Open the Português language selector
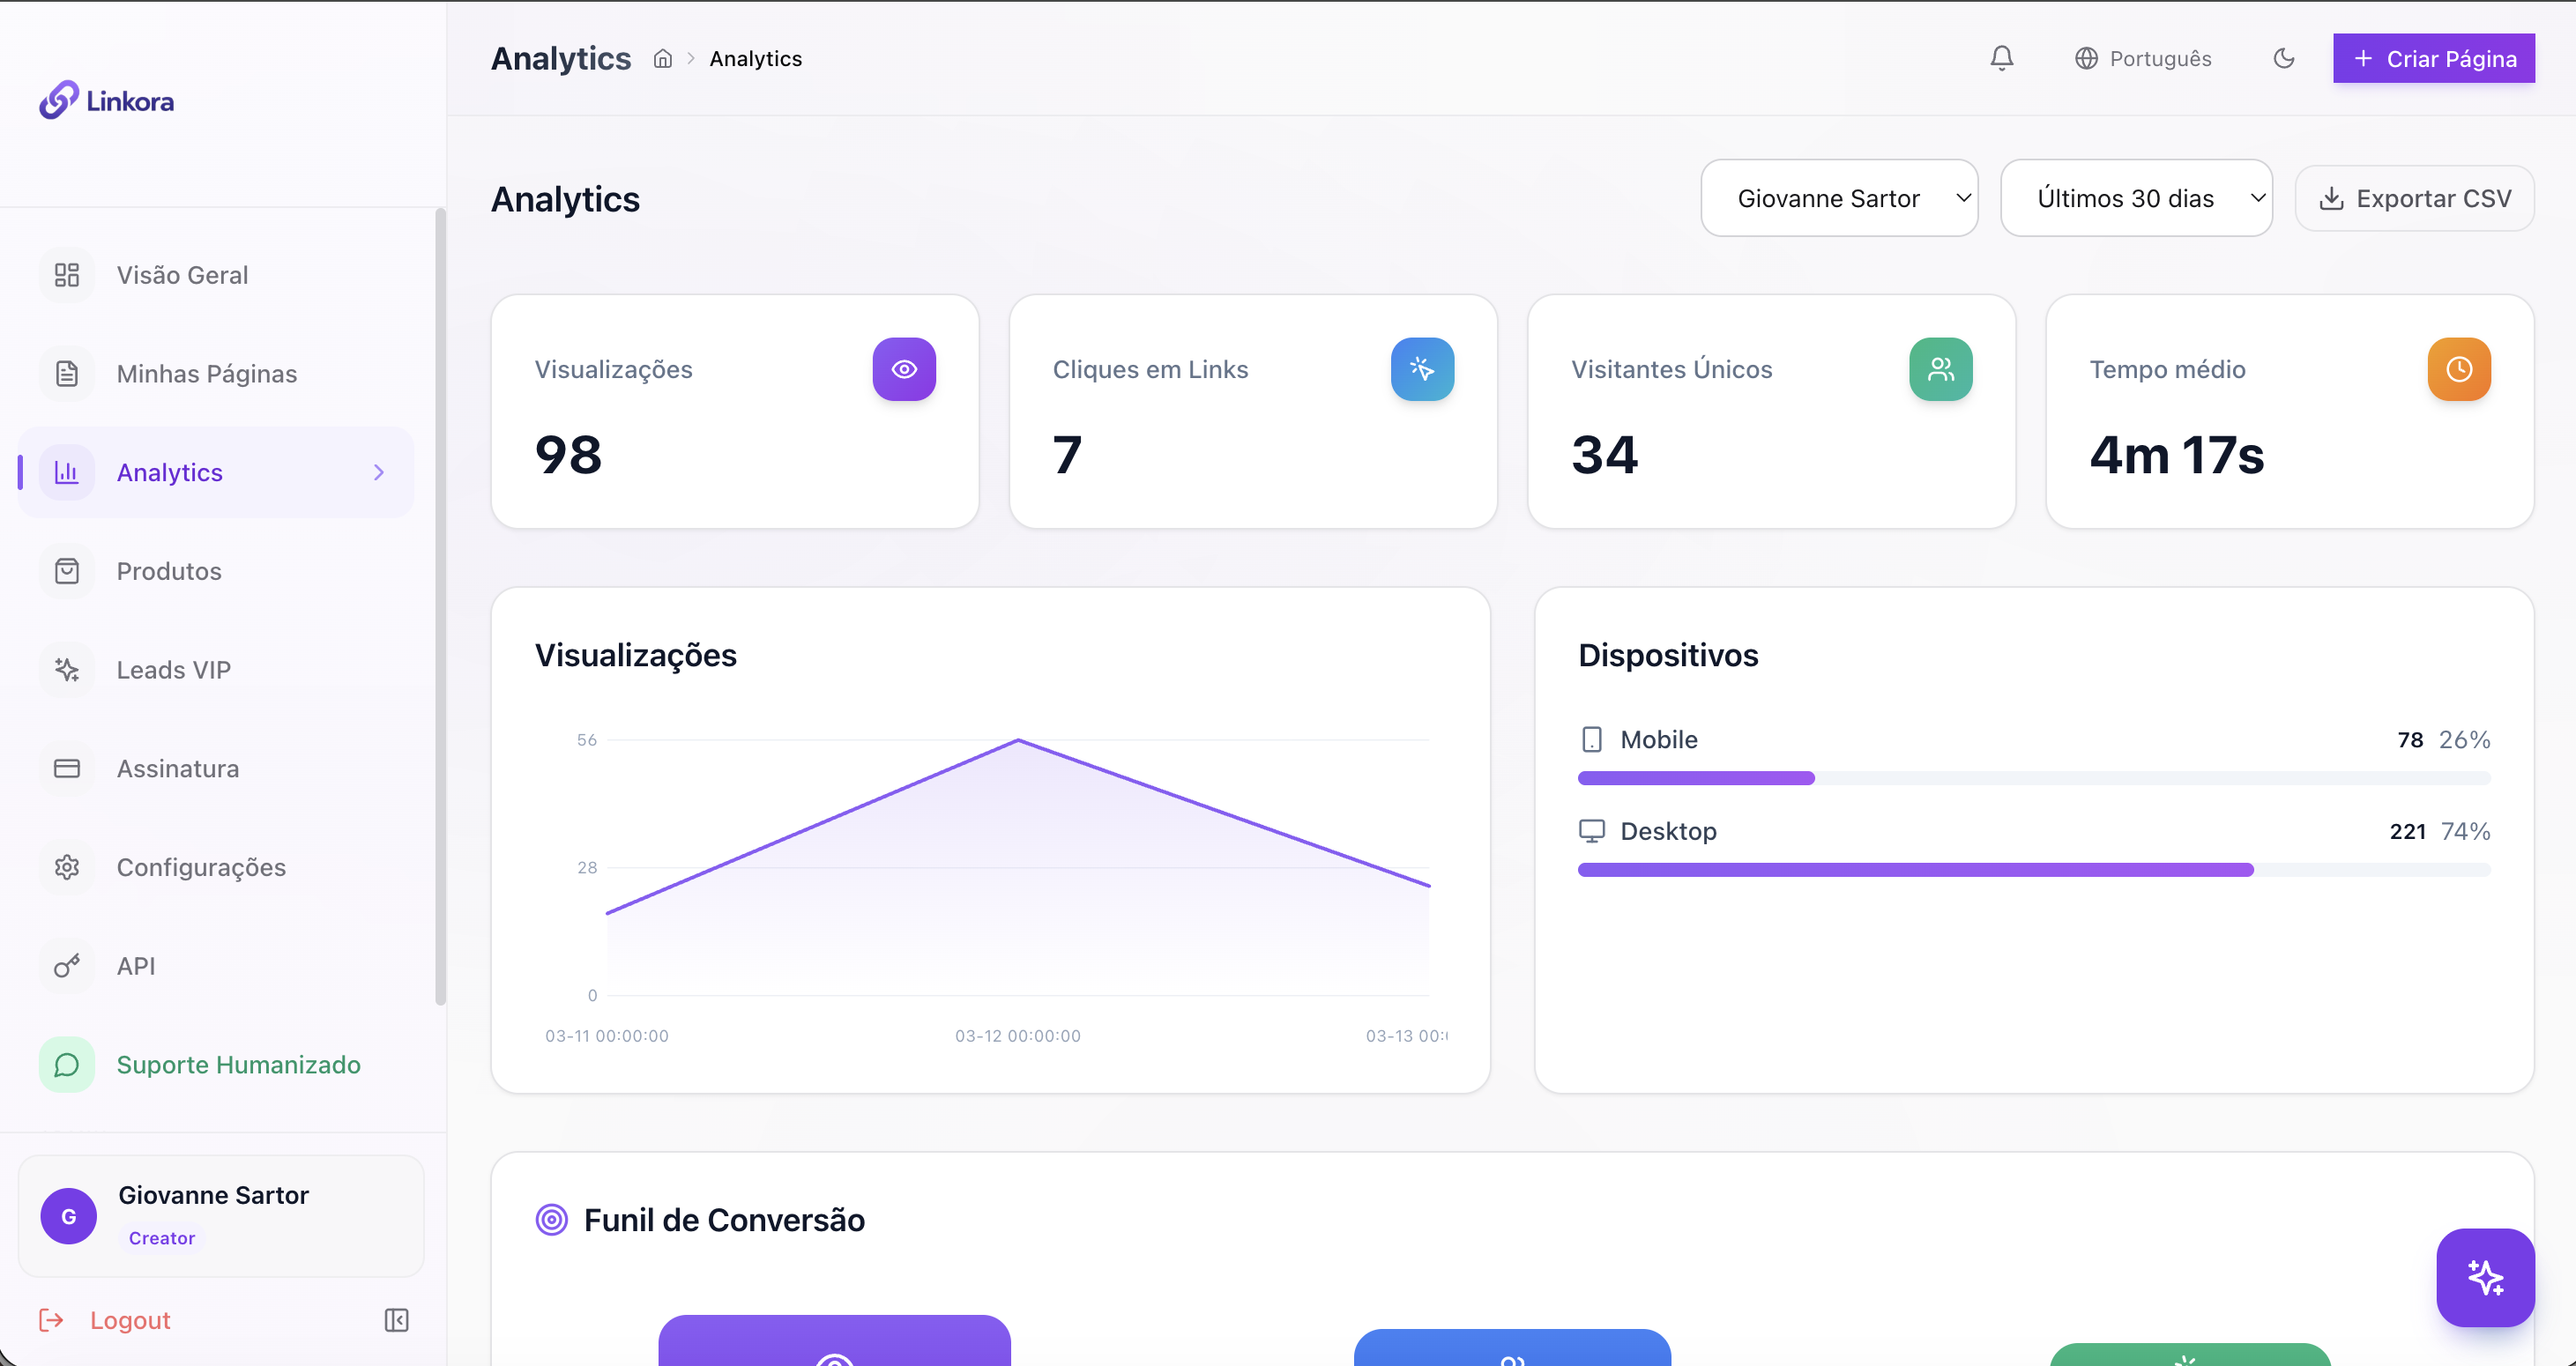The image size is (2576, 1366). 2143,58
